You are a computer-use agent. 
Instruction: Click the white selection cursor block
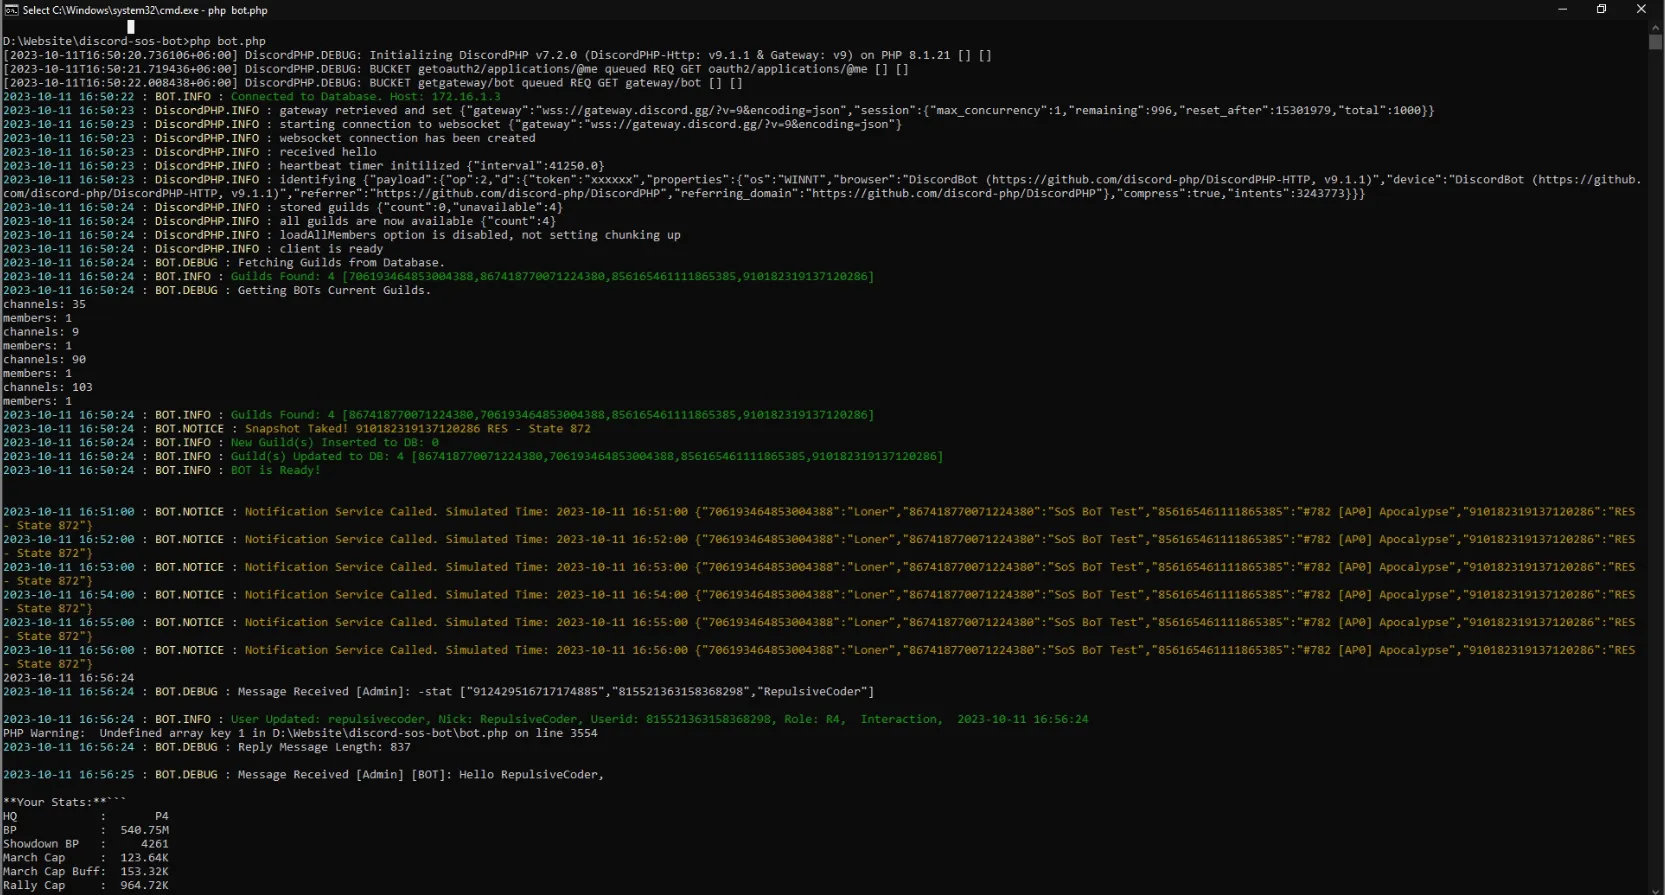click(131, 27)
